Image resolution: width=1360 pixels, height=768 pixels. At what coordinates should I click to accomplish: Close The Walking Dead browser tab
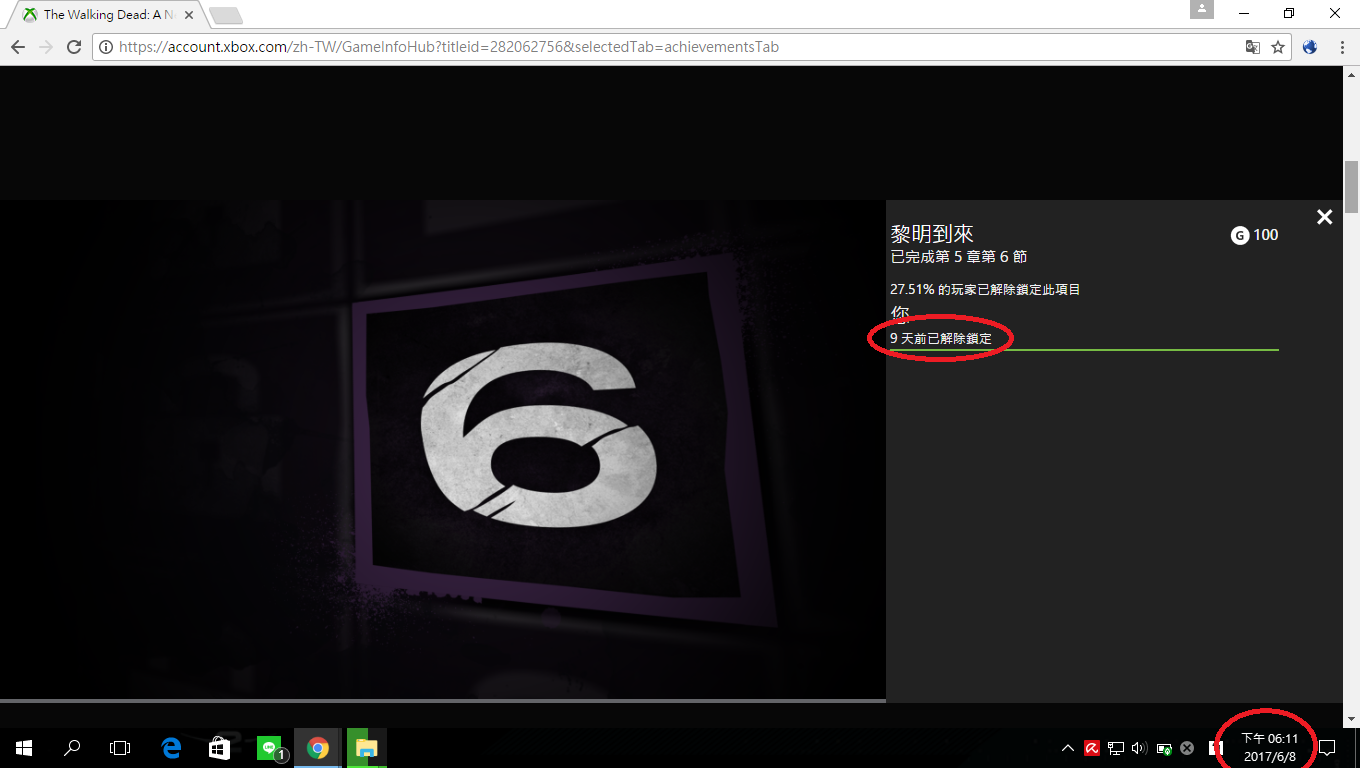189,15
